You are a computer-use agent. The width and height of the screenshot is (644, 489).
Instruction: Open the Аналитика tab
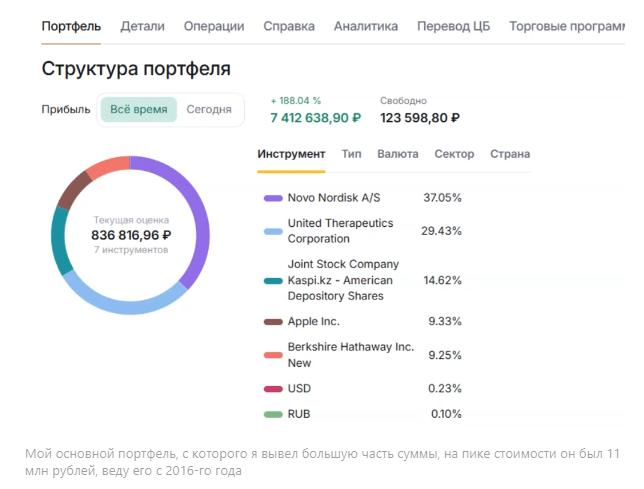pos(366,26)
